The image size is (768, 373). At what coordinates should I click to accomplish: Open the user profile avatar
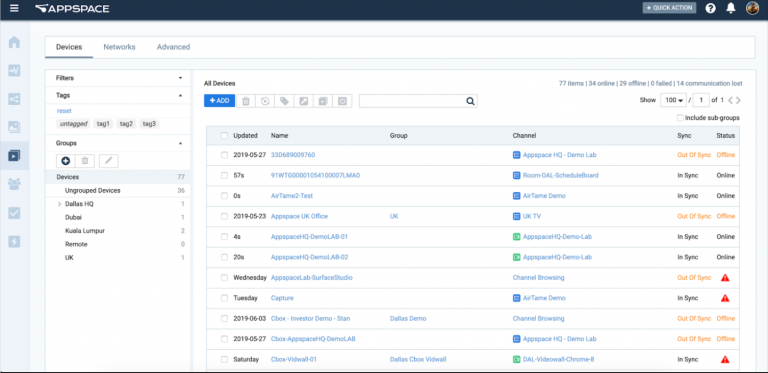[x=752, y=8]
